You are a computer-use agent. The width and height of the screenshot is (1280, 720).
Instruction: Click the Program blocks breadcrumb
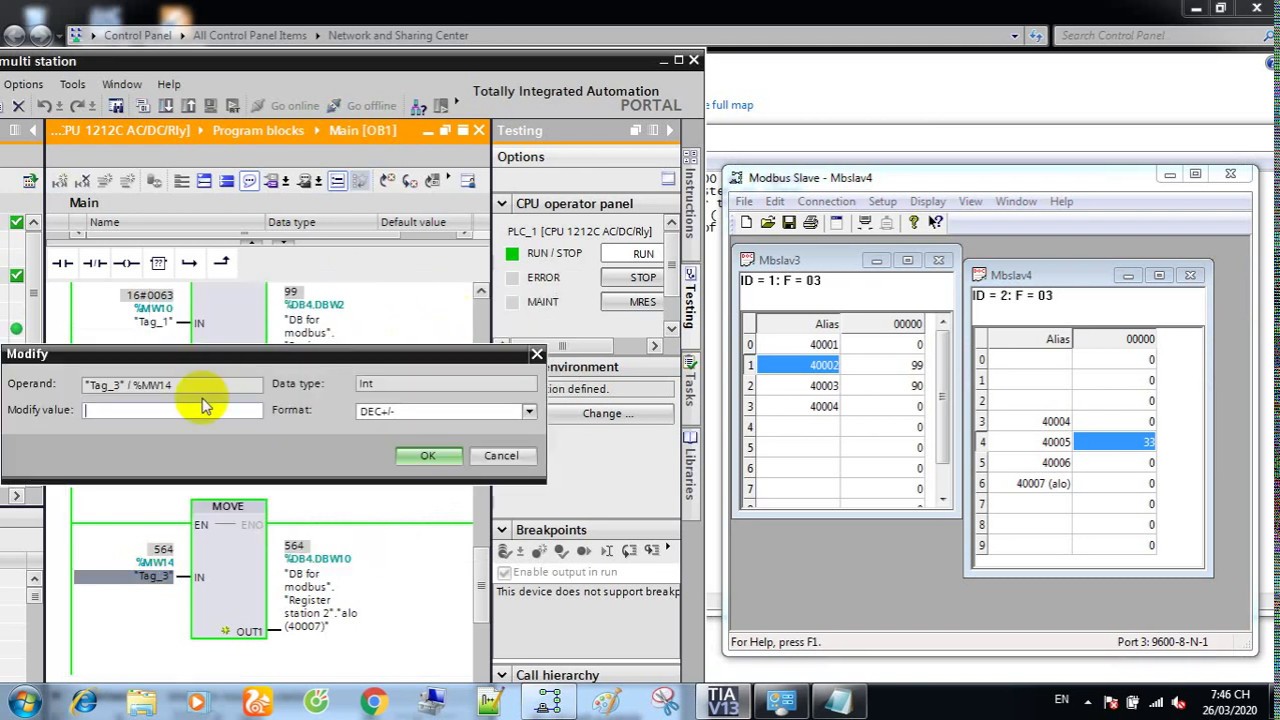[x=258, y=131]
